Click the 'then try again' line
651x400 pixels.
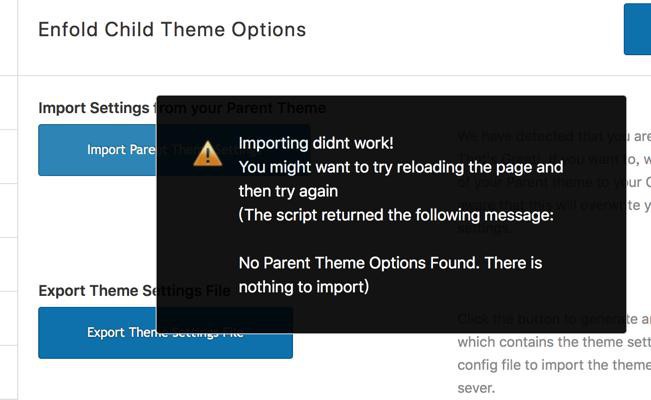click(288, 190)
